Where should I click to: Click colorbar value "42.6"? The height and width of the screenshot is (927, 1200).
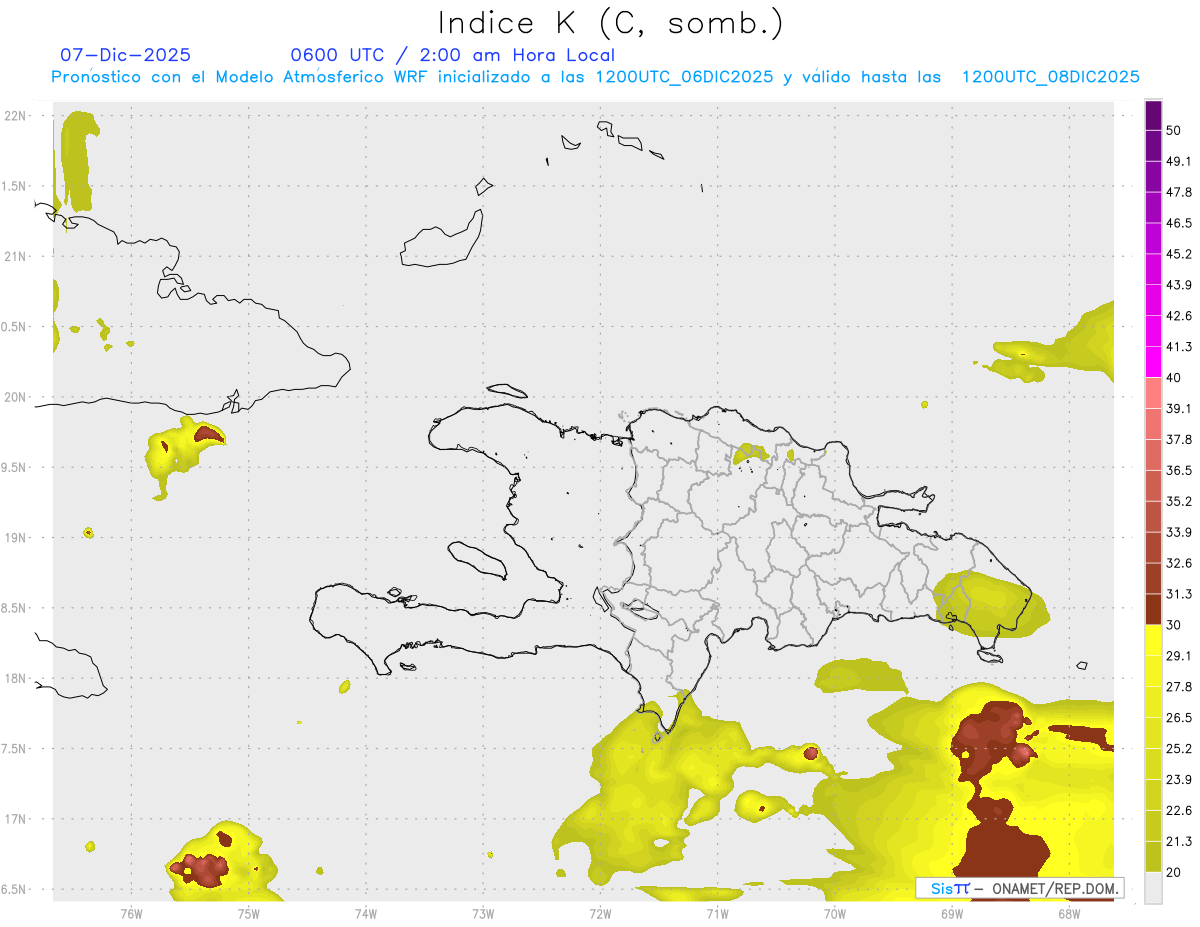[x=1180, y=316]
